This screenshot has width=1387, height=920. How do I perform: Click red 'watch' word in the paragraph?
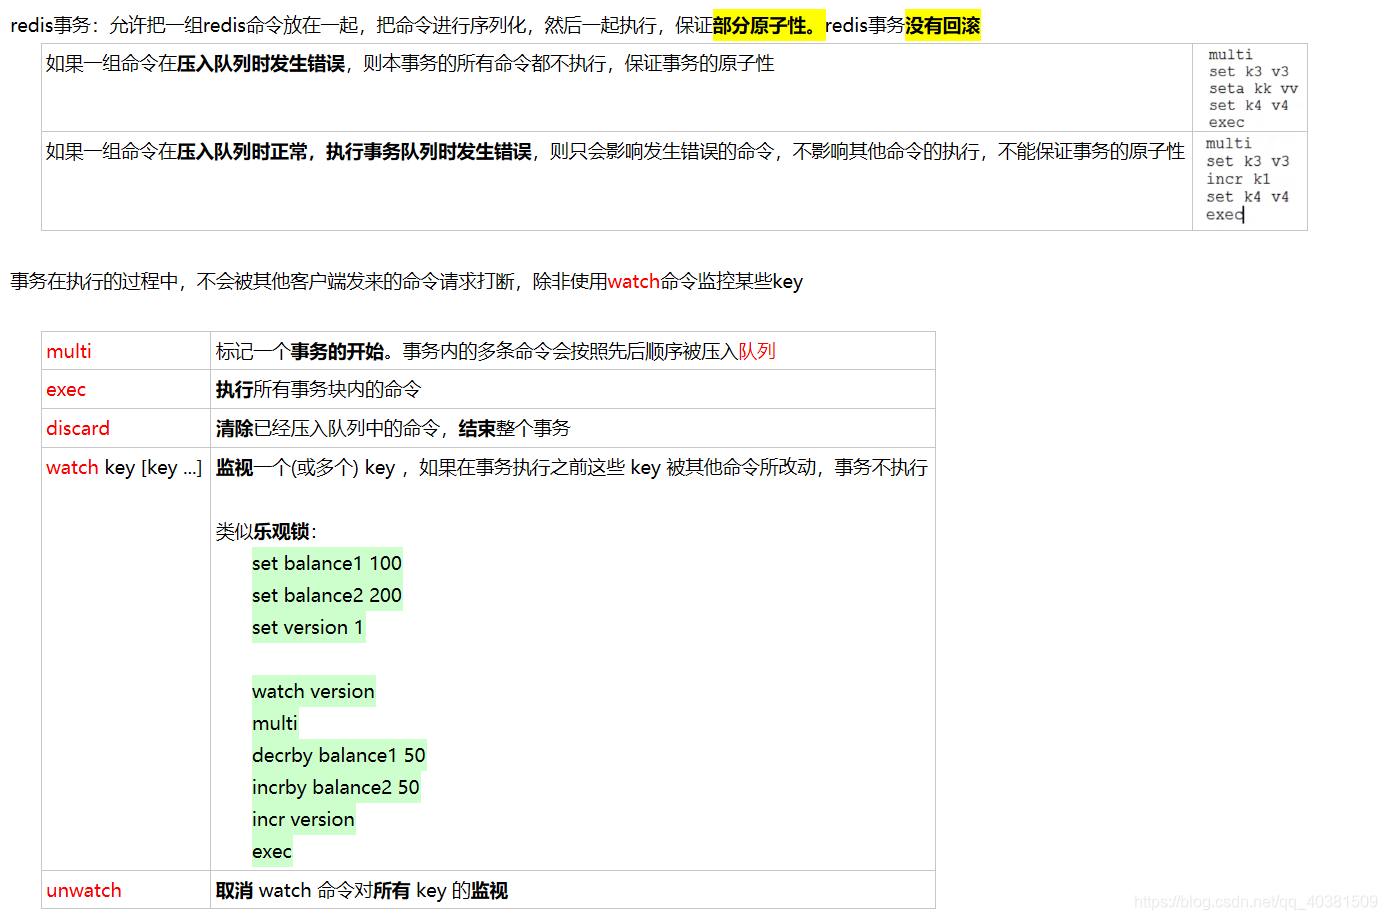[634, 281]
